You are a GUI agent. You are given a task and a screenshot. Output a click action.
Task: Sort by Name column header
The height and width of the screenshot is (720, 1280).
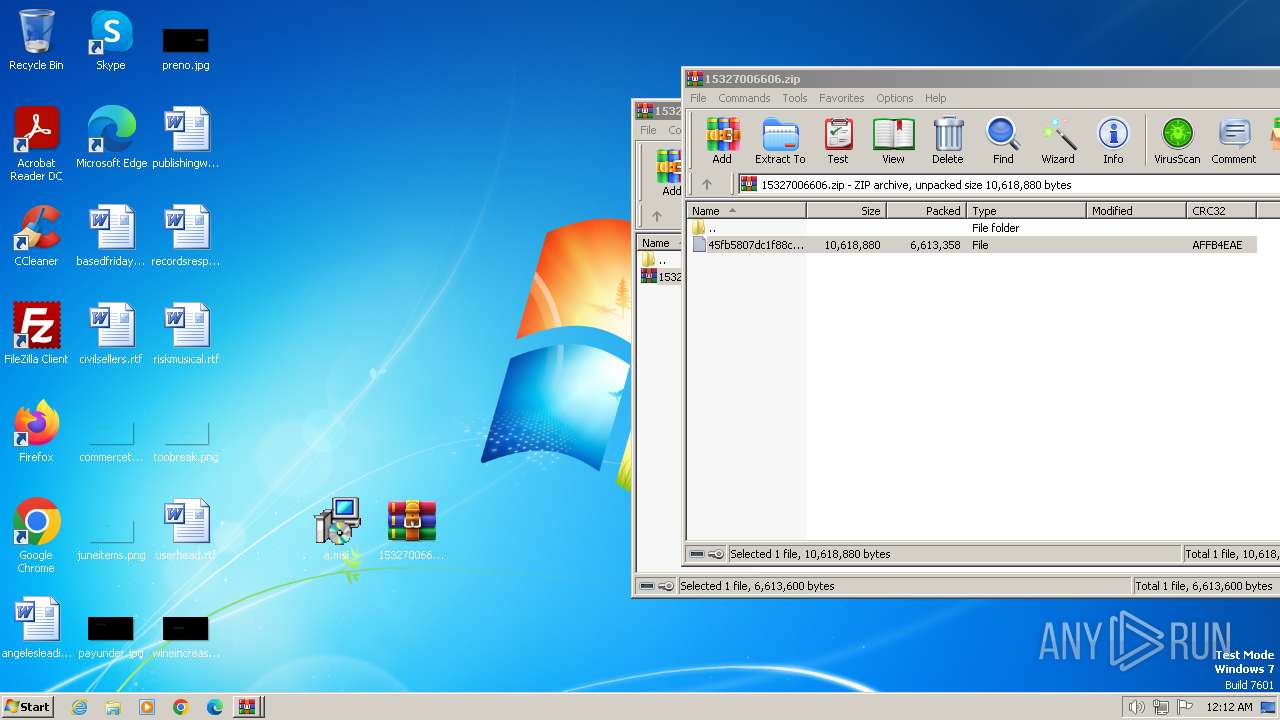[x=746, y=211]
